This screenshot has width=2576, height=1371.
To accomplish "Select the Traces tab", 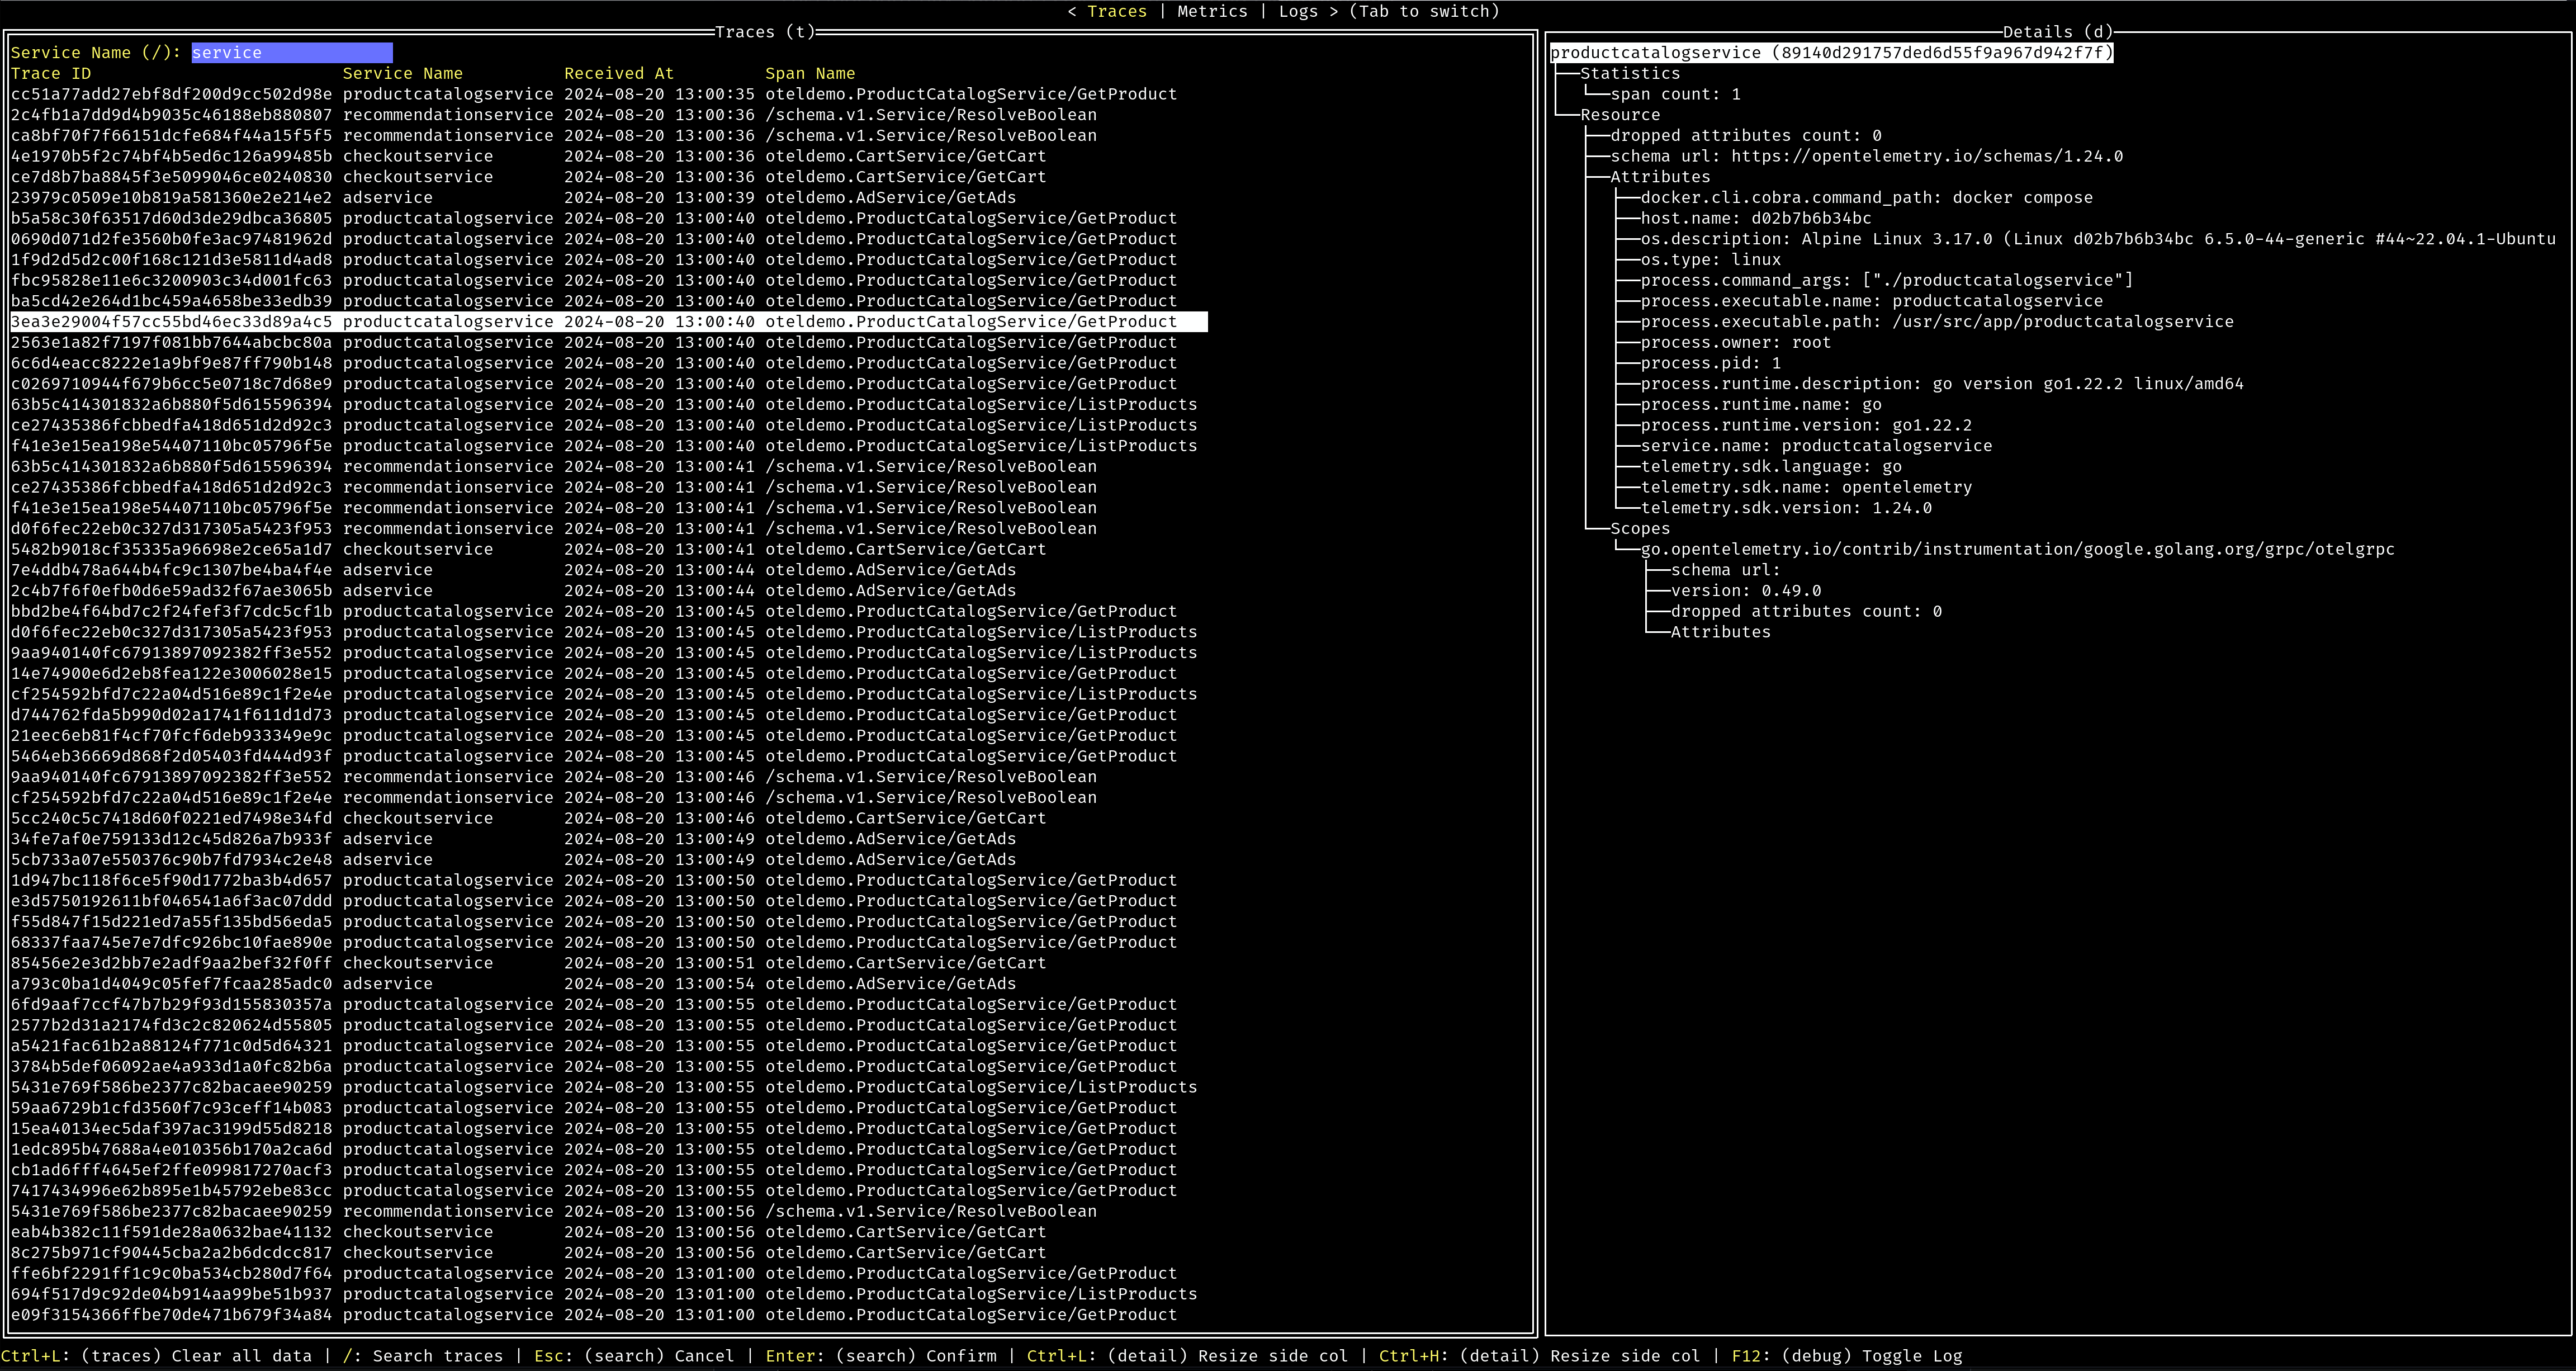I will [1116, 11].
